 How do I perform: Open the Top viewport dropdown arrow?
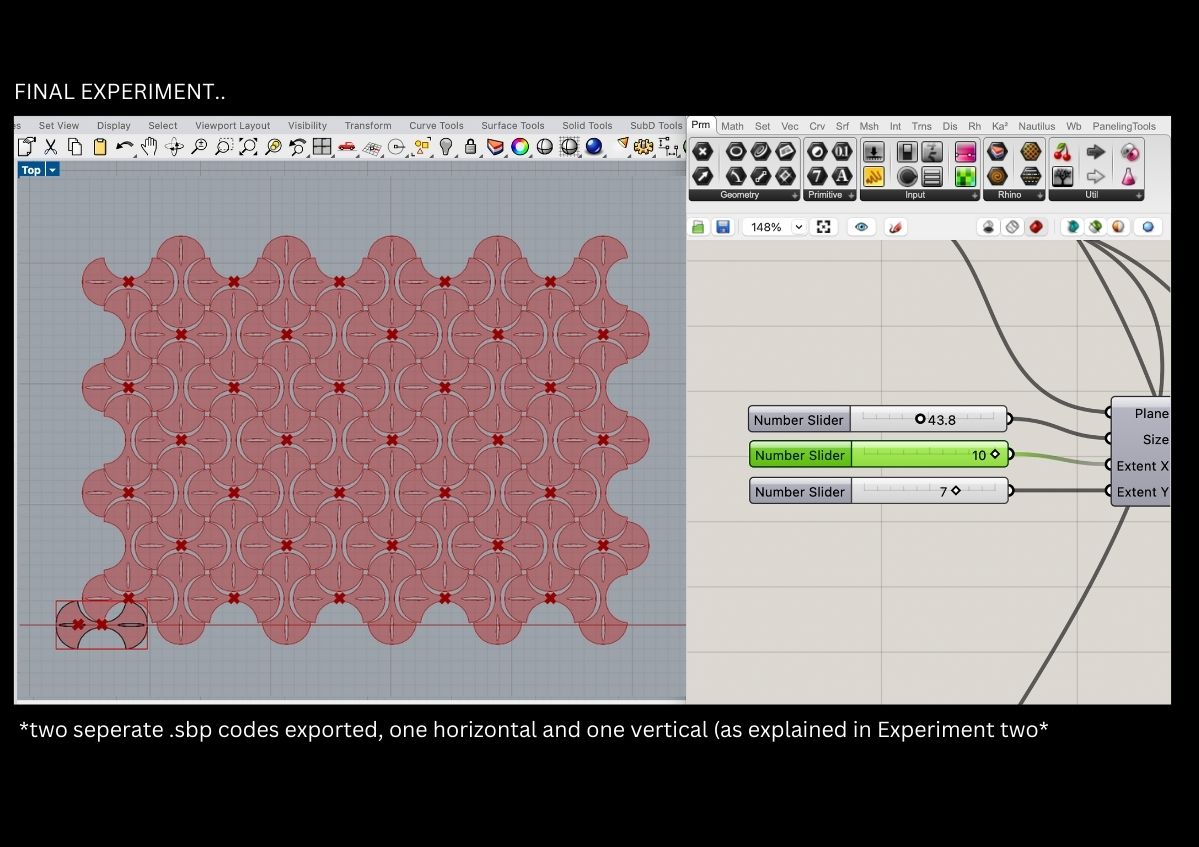coord(53,170)
